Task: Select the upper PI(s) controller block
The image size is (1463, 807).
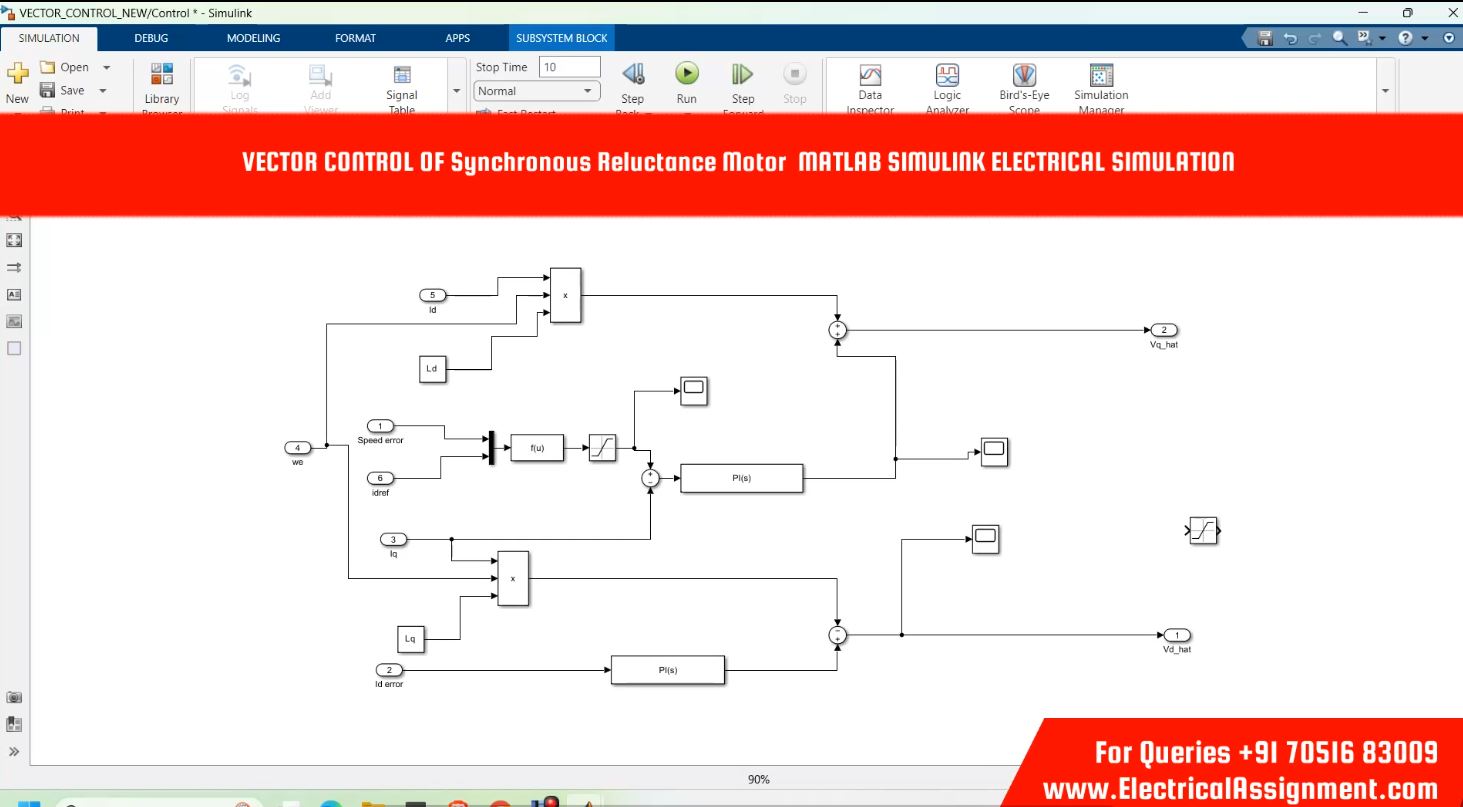Action: [x=741, y=478]
